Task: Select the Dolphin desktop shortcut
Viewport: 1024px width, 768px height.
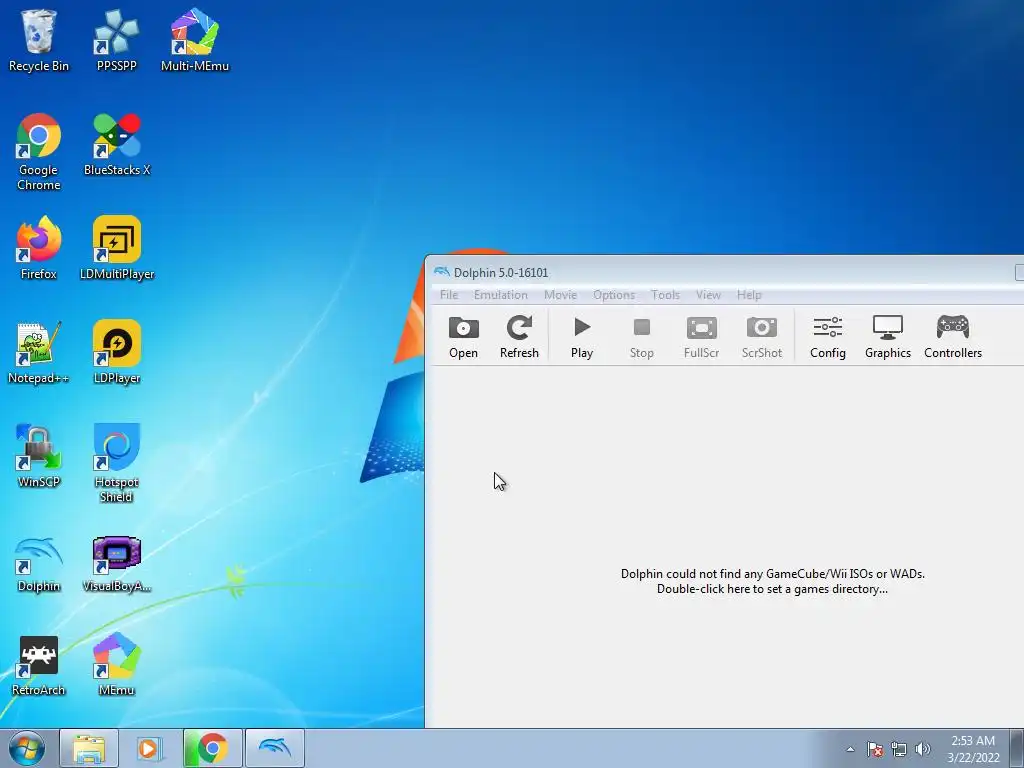Action: click(x=39, y=564)
